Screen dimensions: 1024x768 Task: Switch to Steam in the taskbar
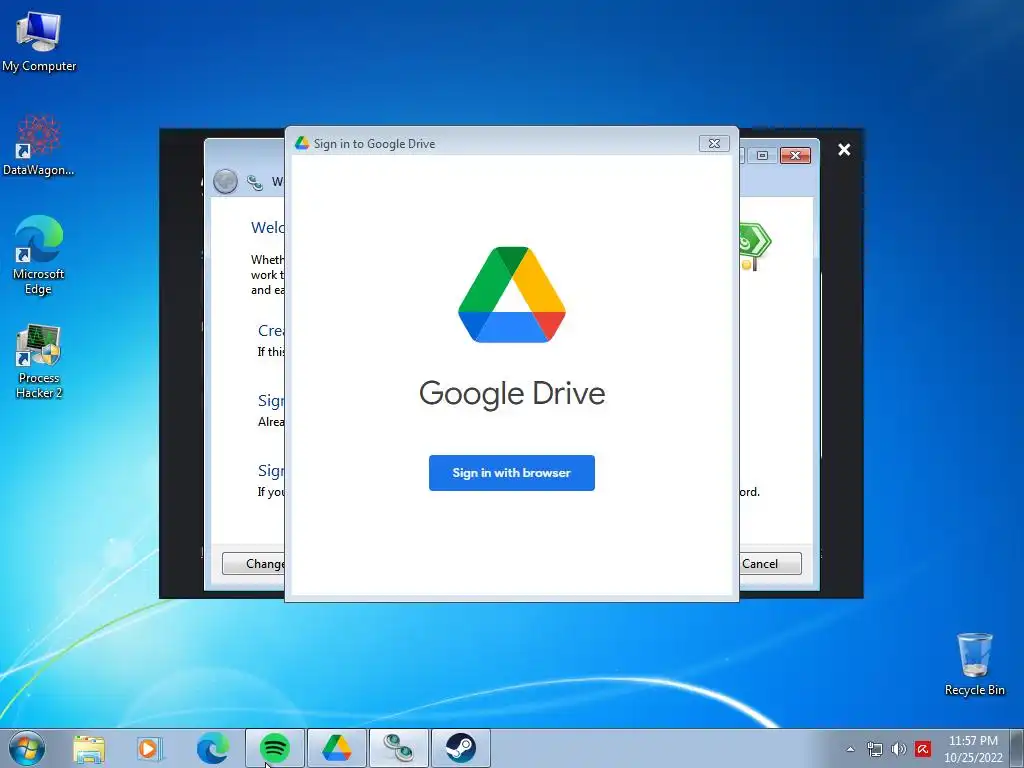pyautogui.click(x=461, y=748)
